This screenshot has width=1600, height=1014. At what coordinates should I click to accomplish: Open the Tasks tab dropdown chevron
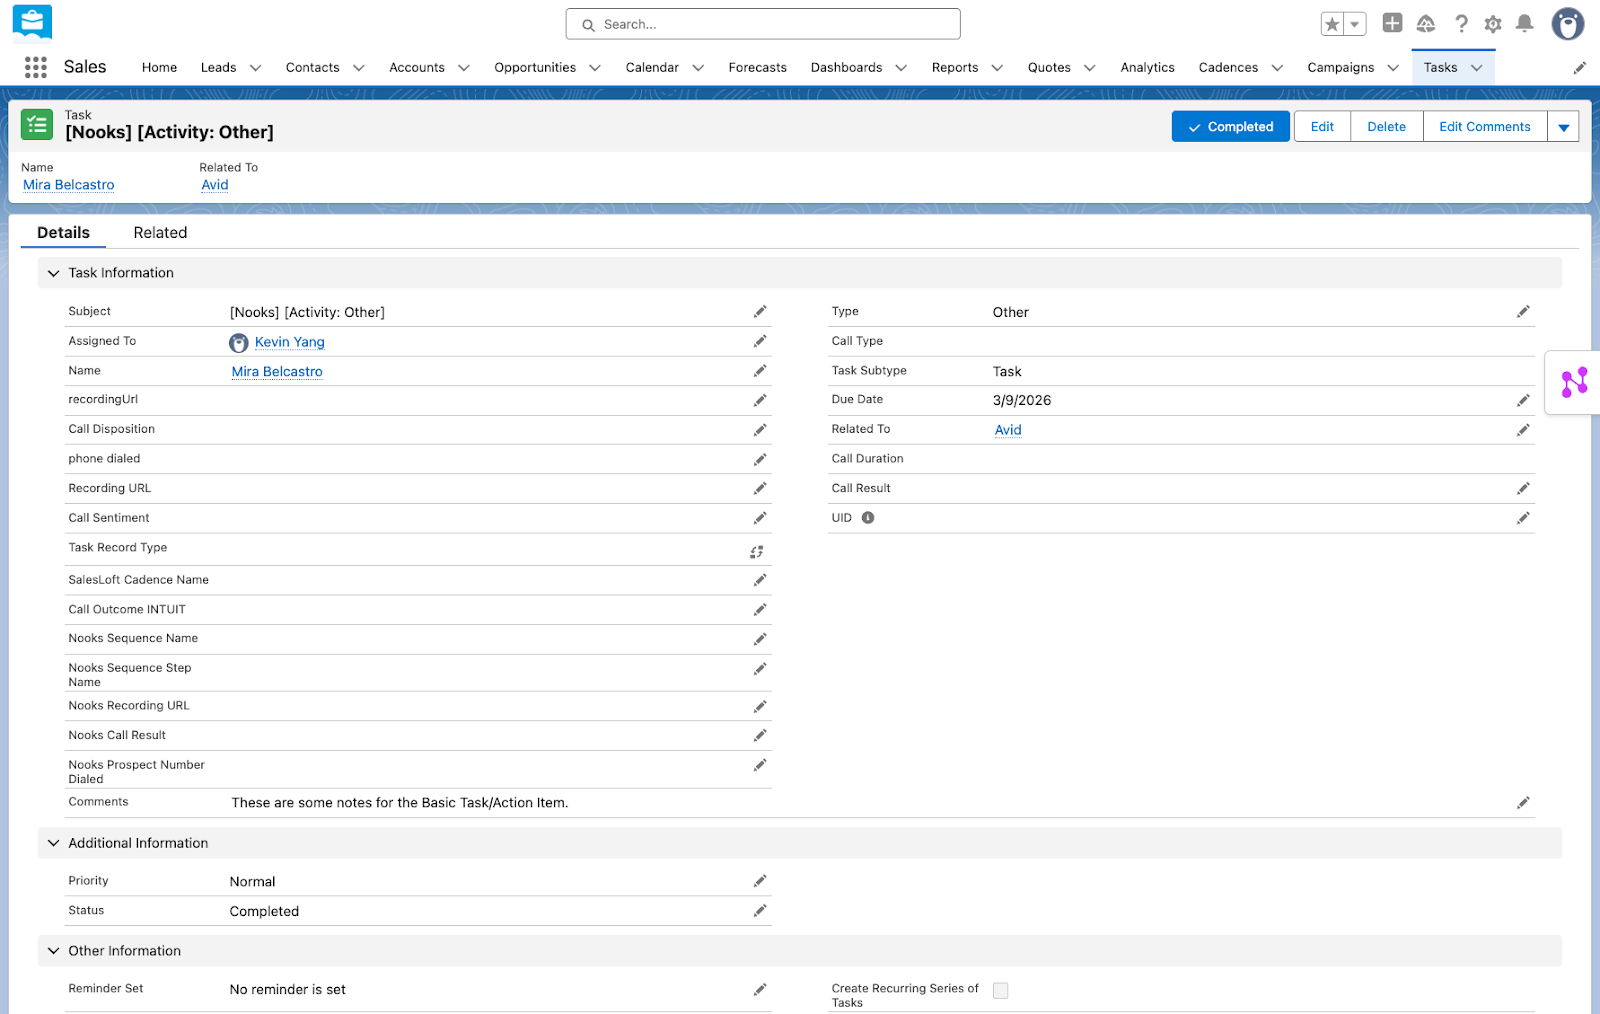coord(1476,68)
